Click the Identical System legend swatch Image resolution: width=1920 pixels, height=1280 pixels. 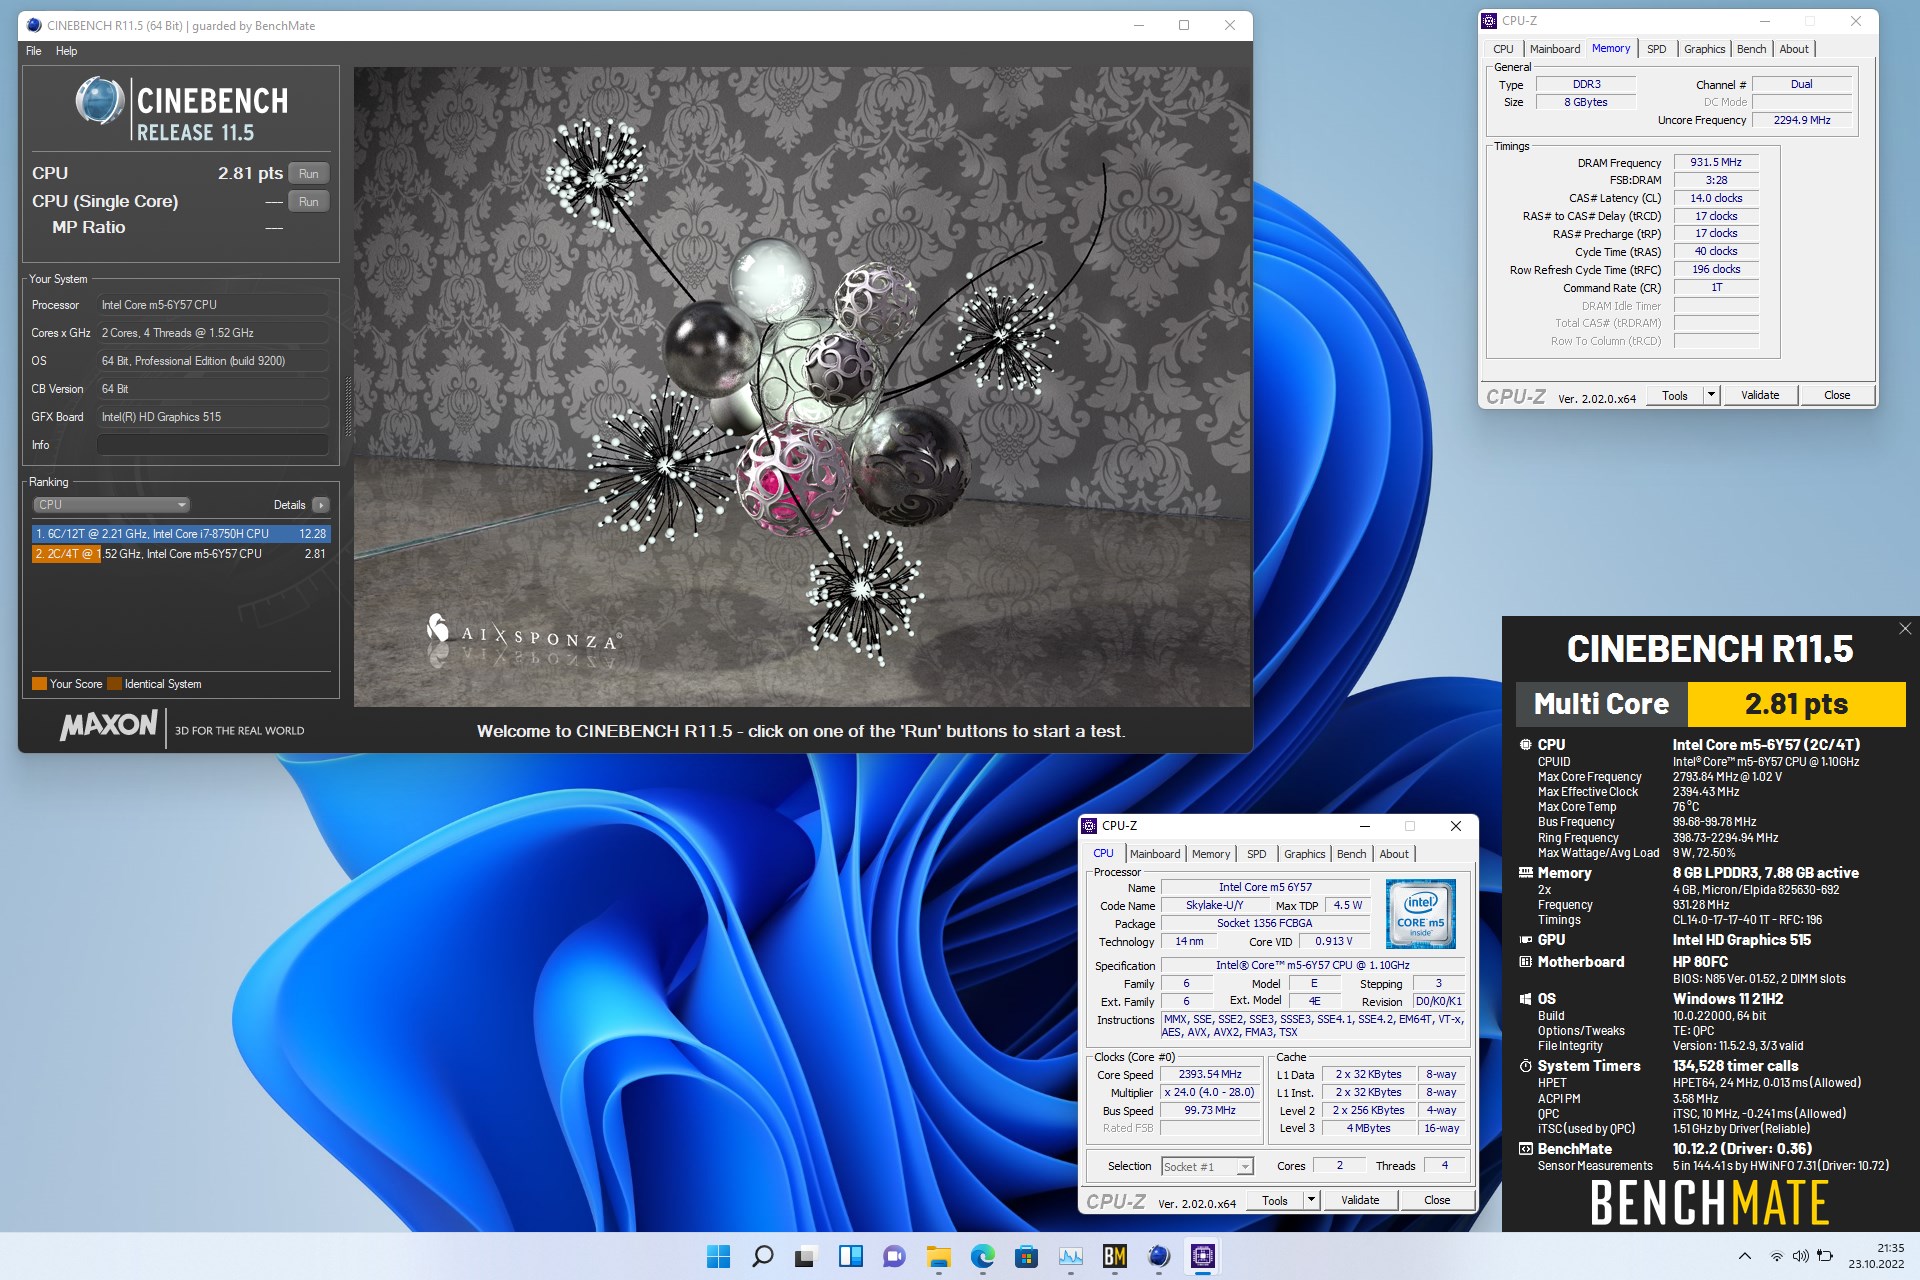(x=114, y=684)
